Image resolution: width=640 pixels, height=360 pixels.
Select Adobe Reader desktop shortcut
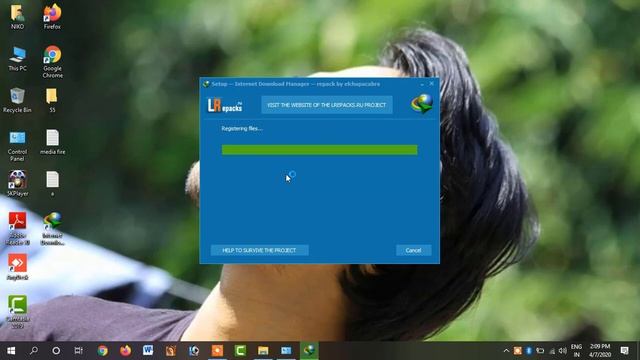click(17, 229)
